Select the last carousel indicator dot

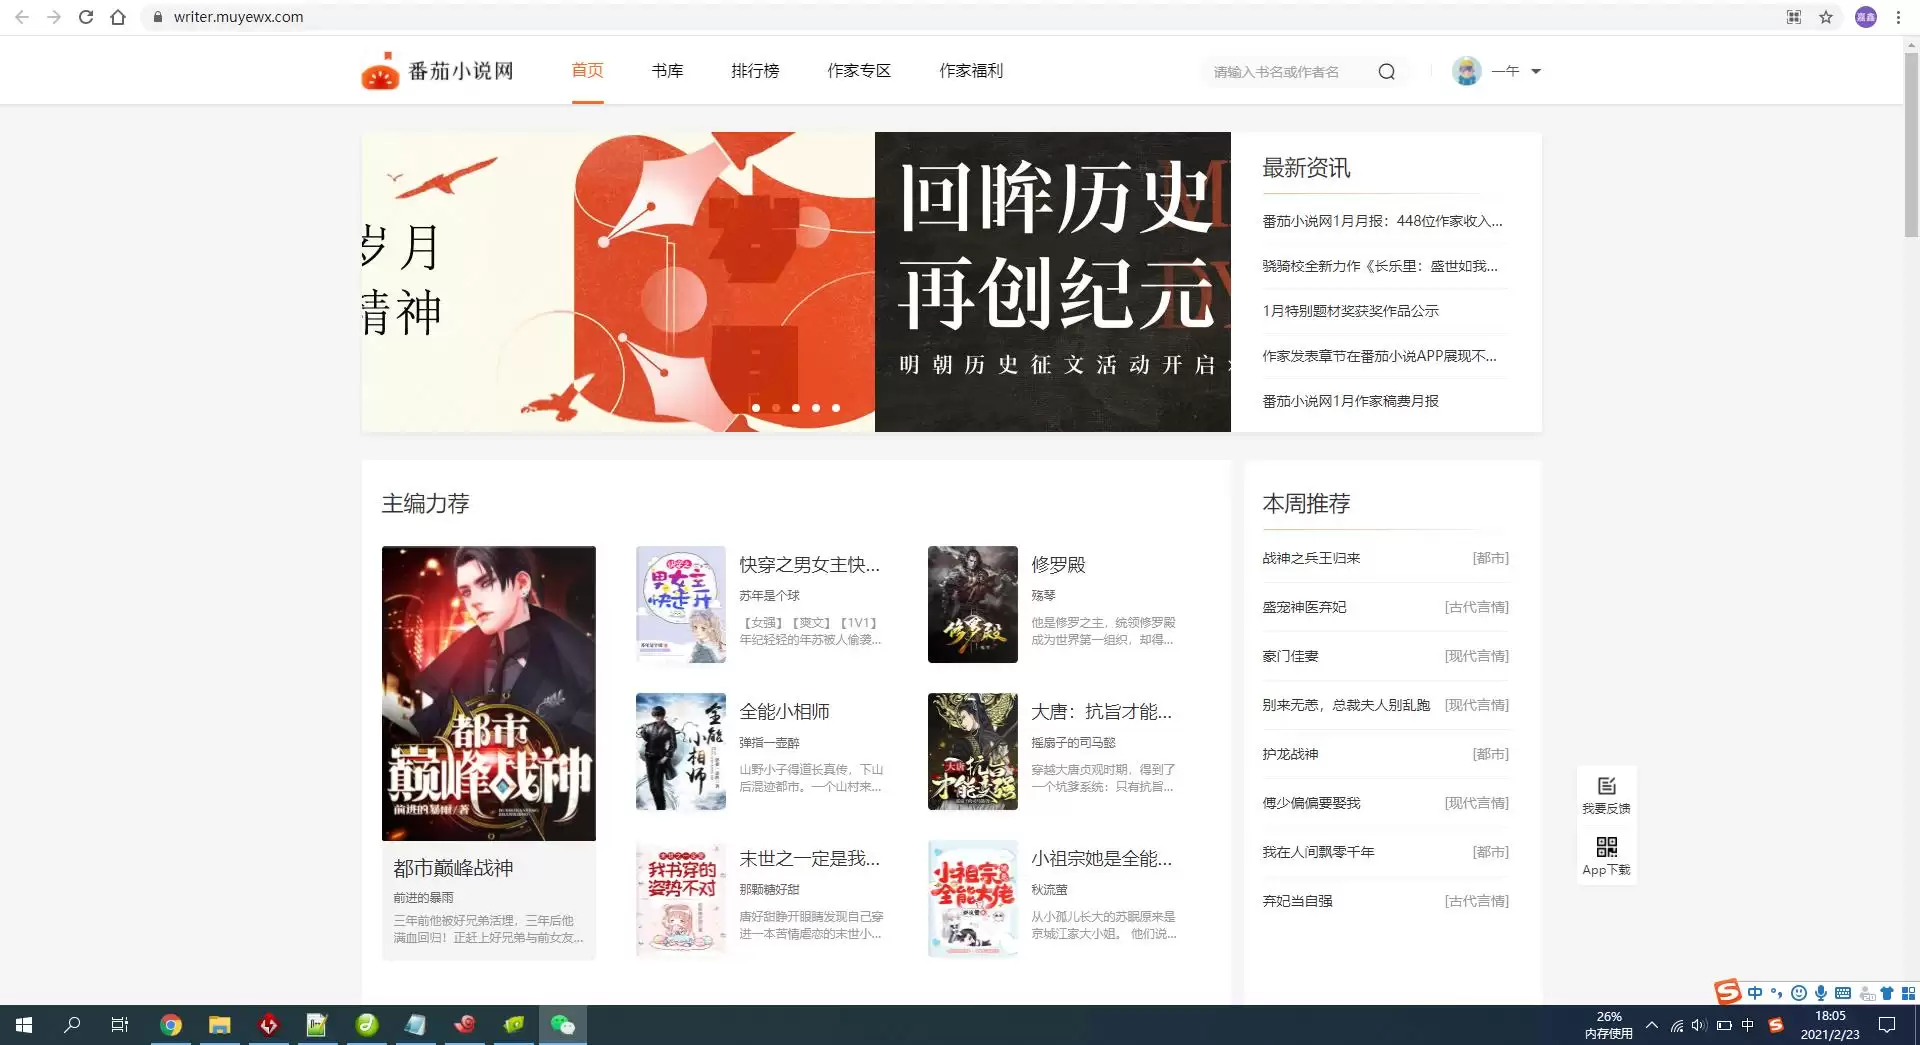click(836, 408)
